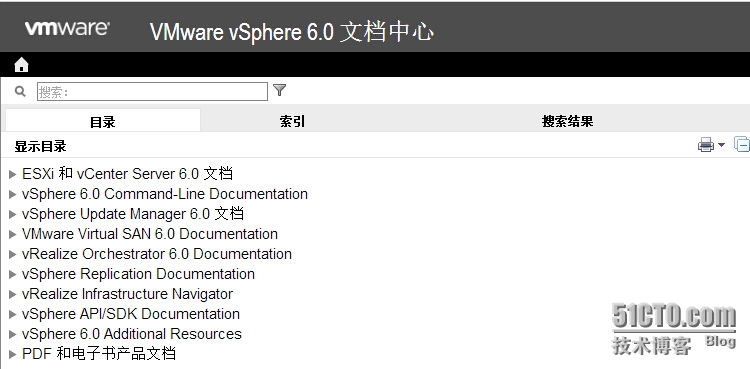Select PDF 和电子书产品文档 entry
This screenshot has width=750, height=369.
pos(99,354)
